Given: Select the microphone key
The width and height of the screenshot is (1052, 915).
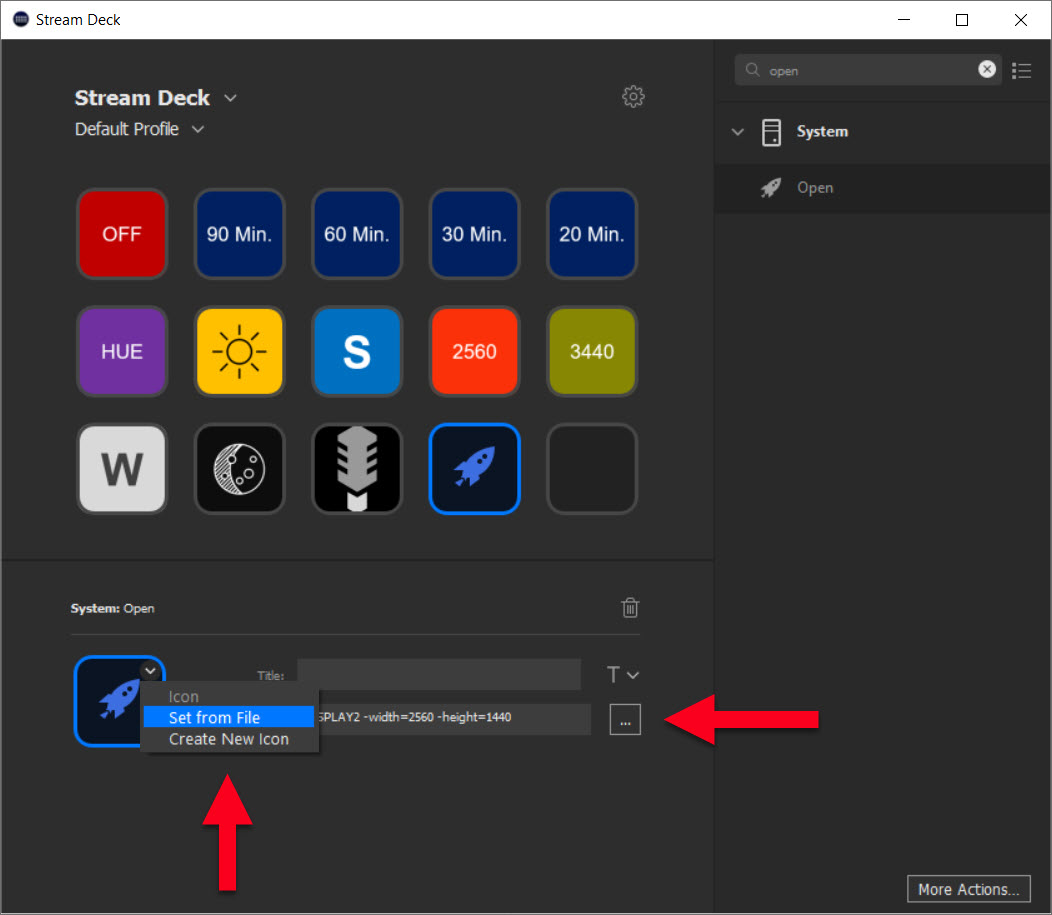Looking at the screenshot, I should click(357, 468).
